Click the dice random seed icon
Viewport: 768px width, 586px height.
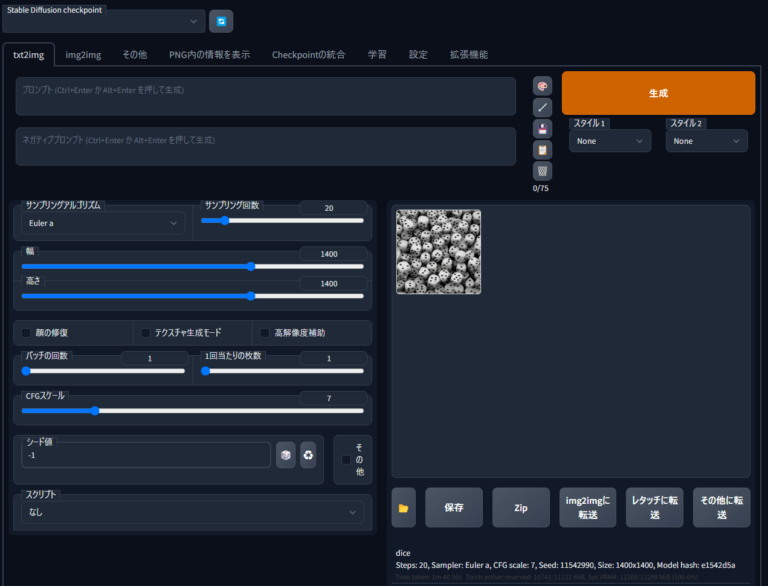coord(286,455)
